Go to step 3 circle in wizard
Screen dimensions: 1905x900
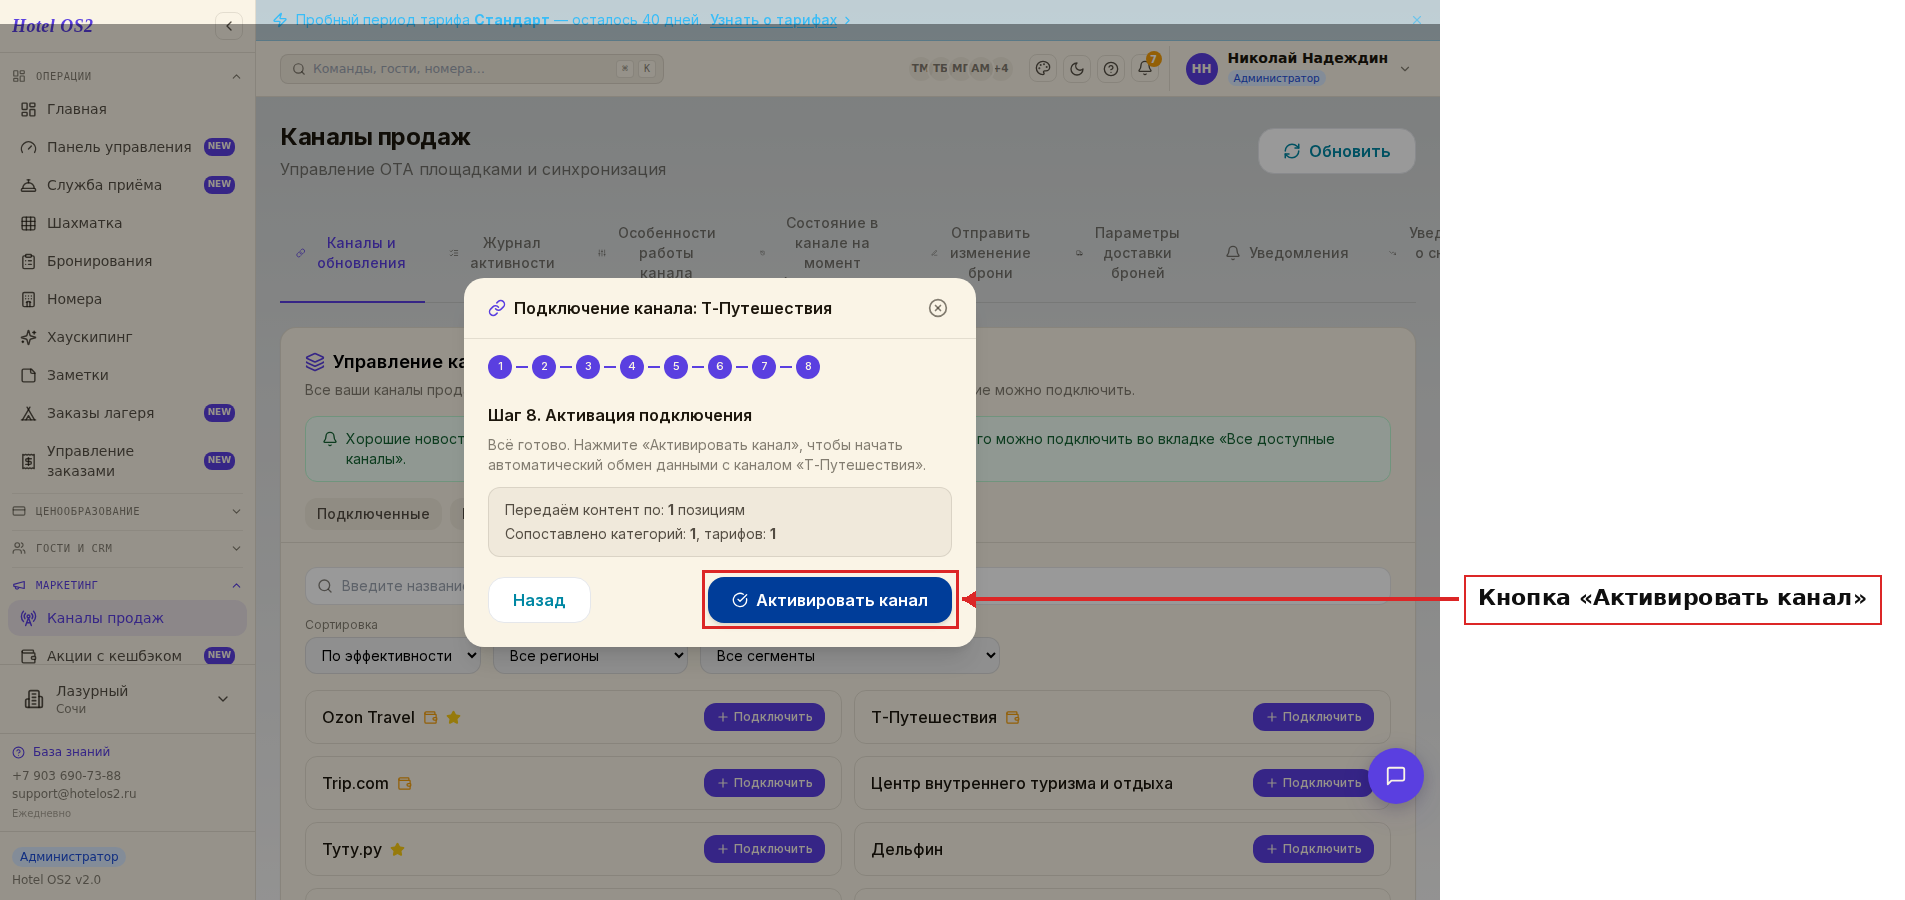pyautogui.click(x=588, y=367)
